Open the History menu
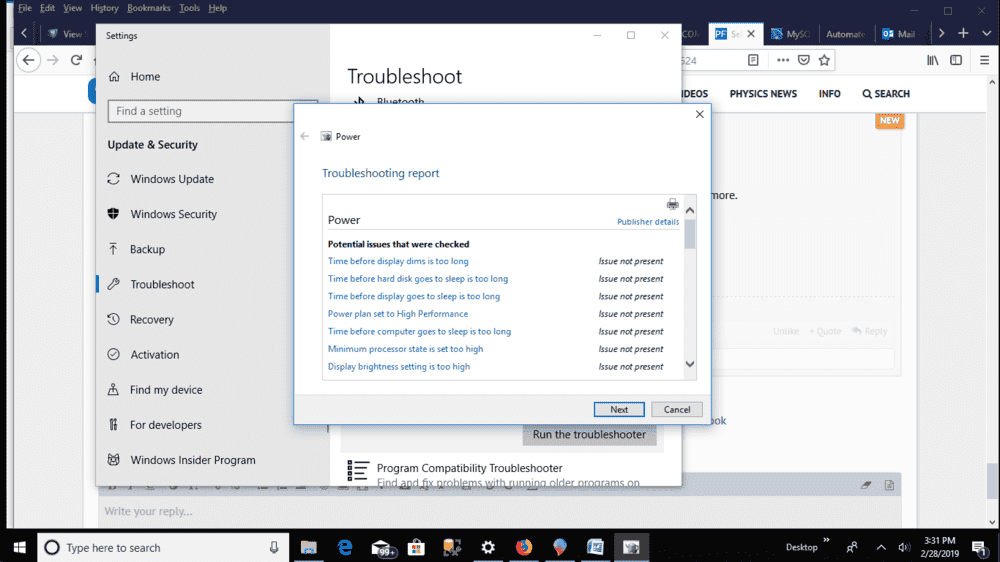 104,8
